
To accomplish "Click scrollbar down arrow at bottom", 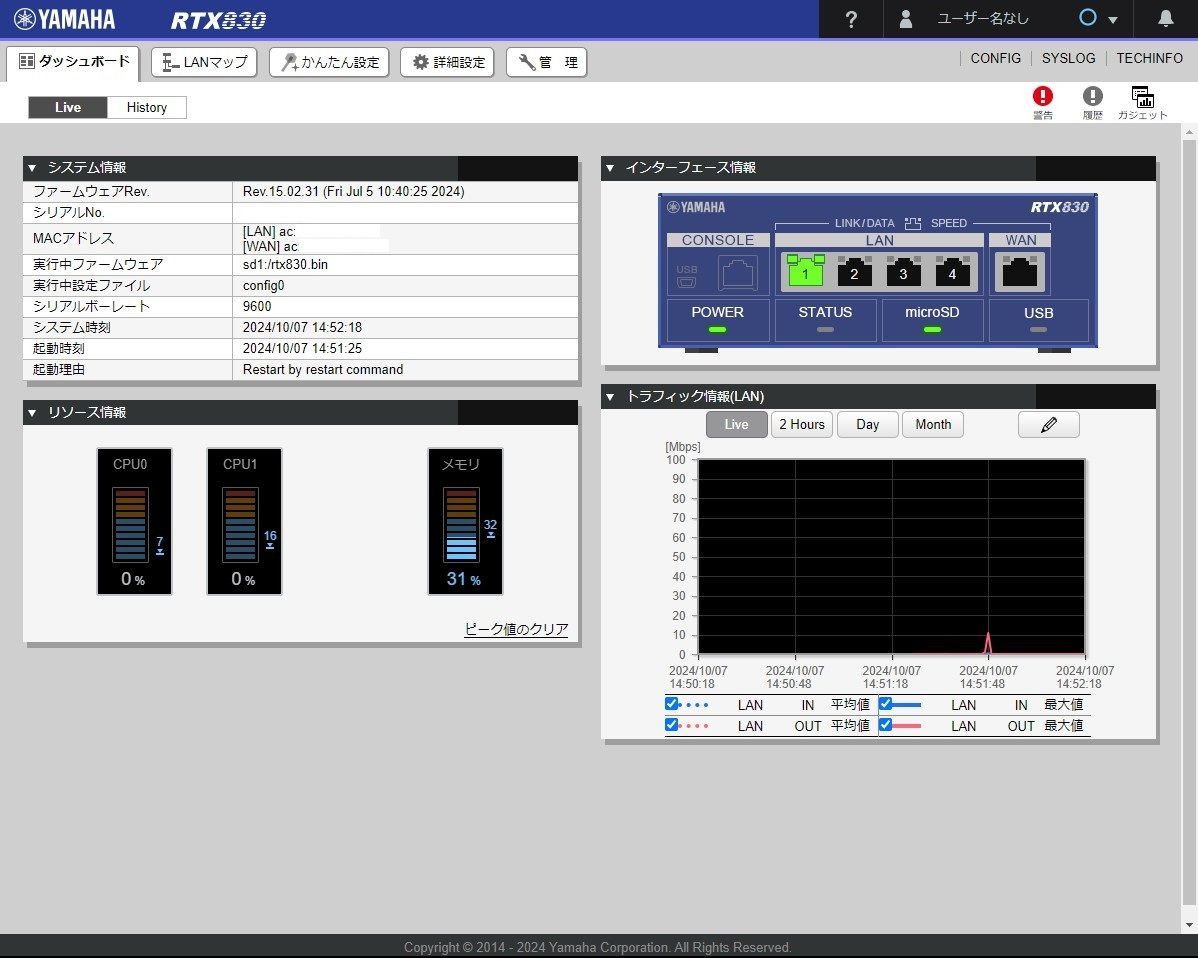I will (1190, 925).
